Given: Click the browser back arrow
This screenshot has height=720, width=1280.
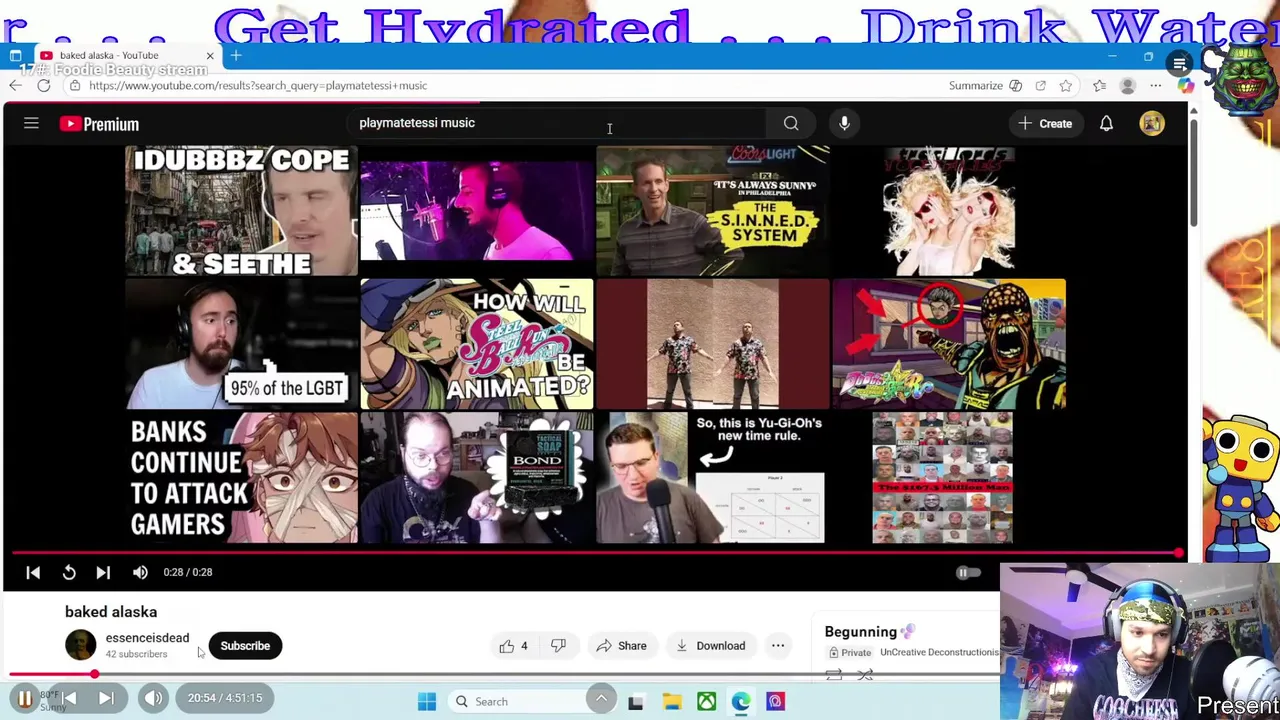Looking at the screenshot, I should coord(15,86).
